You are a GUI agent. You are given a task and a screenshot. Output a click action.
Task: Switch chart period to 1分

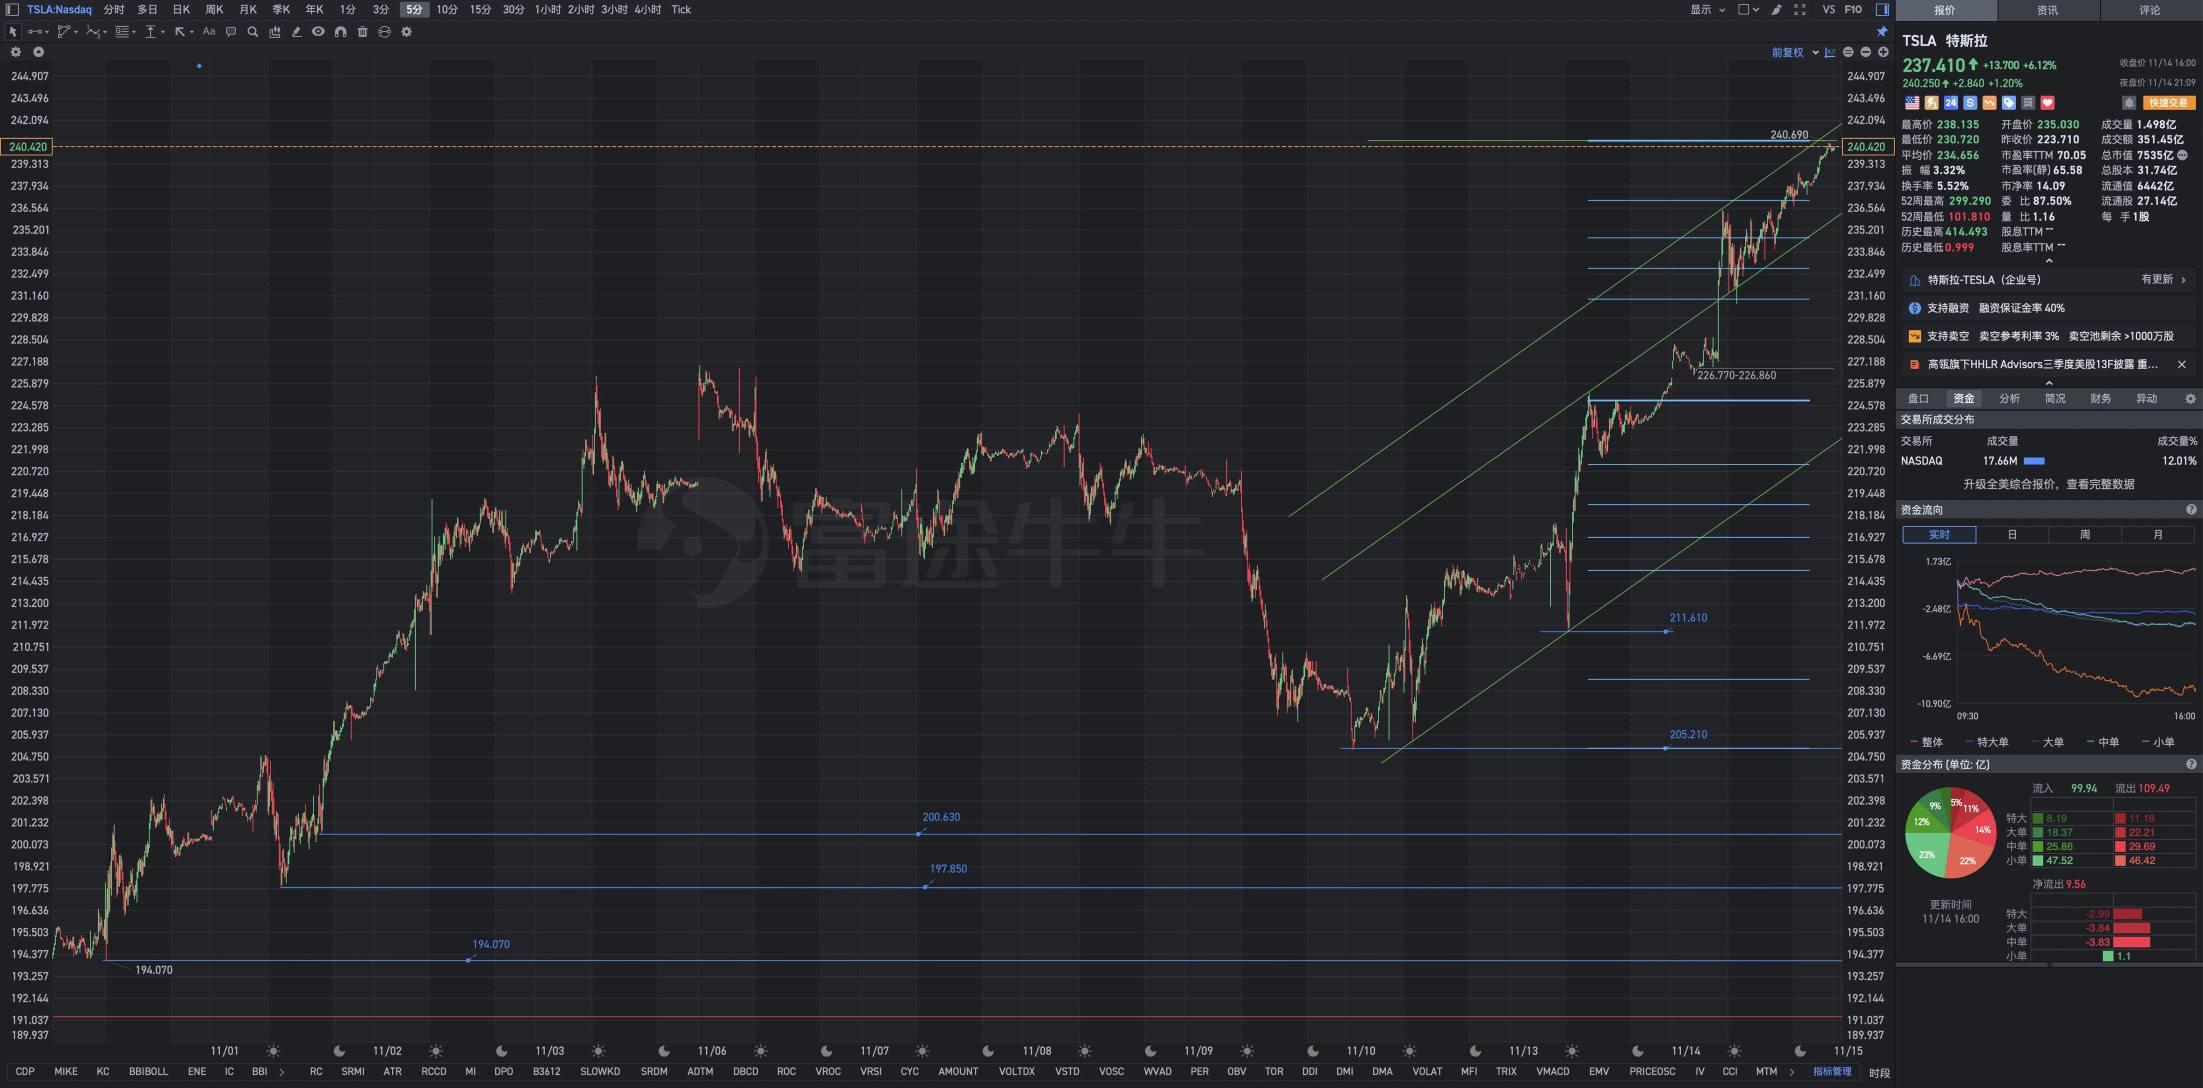point(347,9)
